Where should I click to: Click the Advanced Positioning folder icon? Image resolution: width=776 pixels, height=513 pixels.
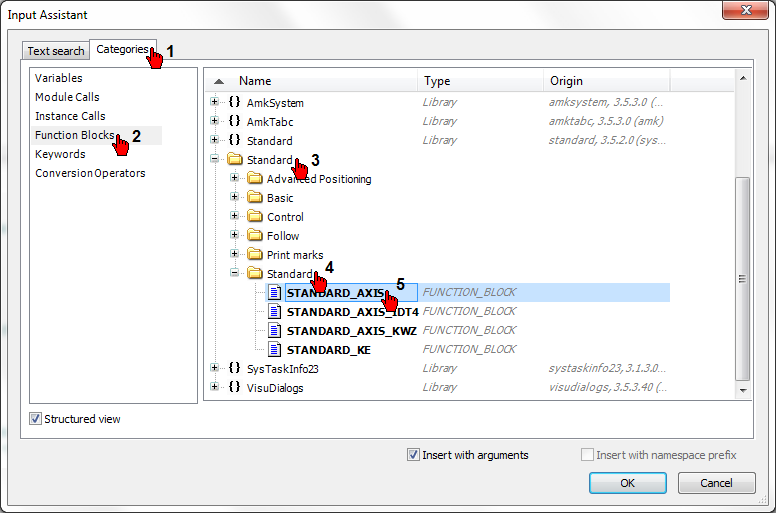(x=255, y=178)
